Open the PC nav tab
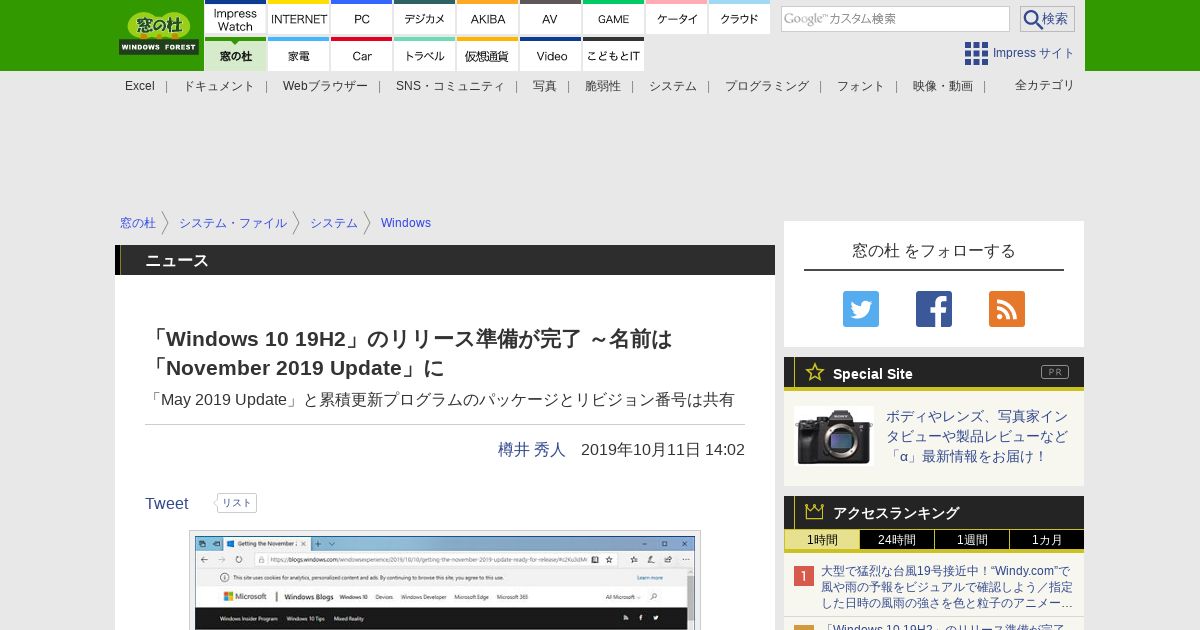The width and height of the screenshot is (1200, 630). 362,17
